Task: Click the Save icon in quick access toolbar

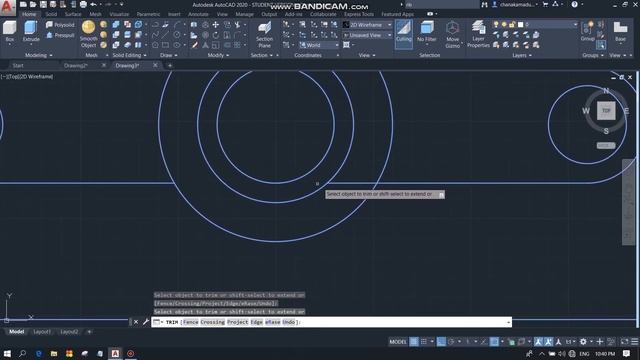Action: tap(43, 4)
